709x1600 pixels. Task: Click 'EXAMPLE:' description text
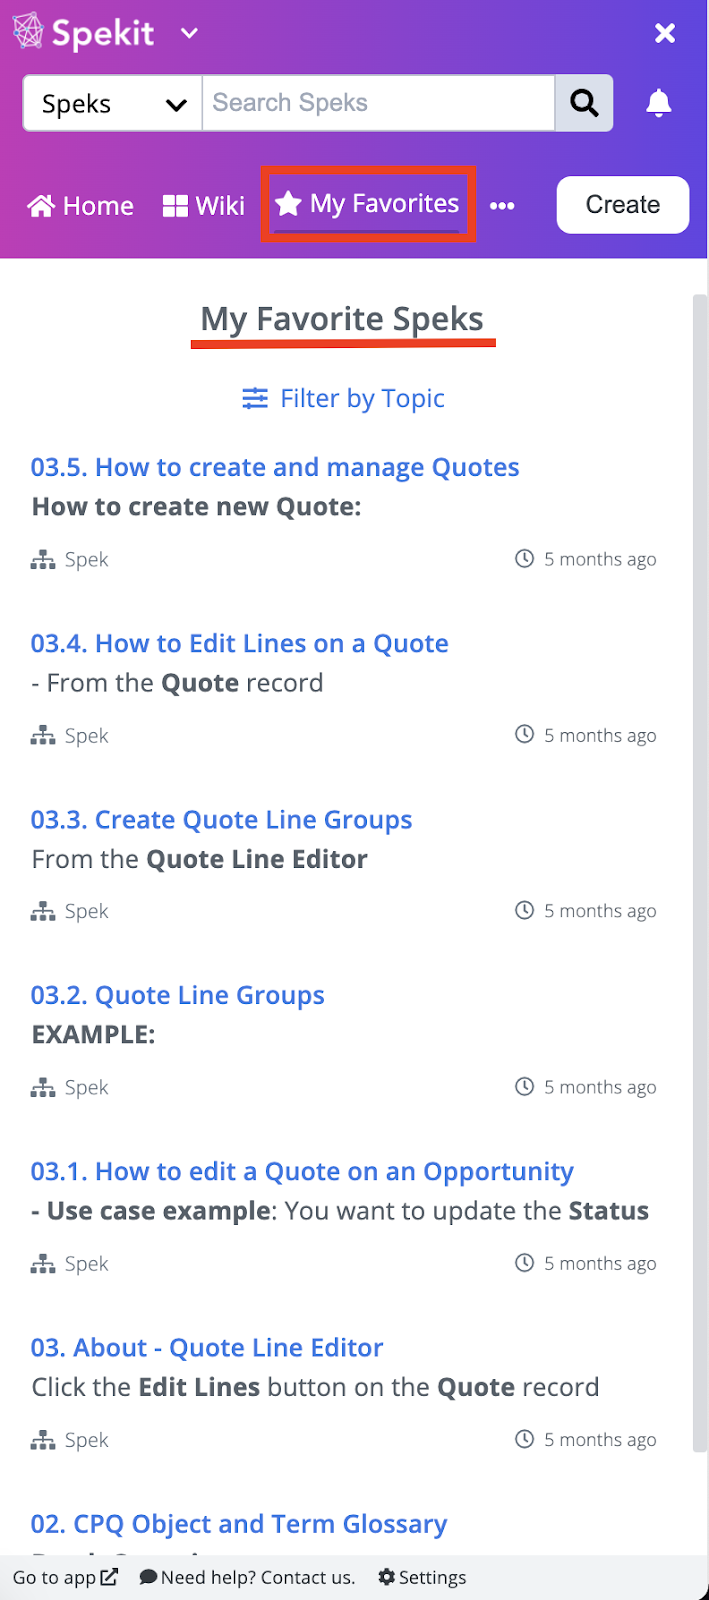point(93,1035)
